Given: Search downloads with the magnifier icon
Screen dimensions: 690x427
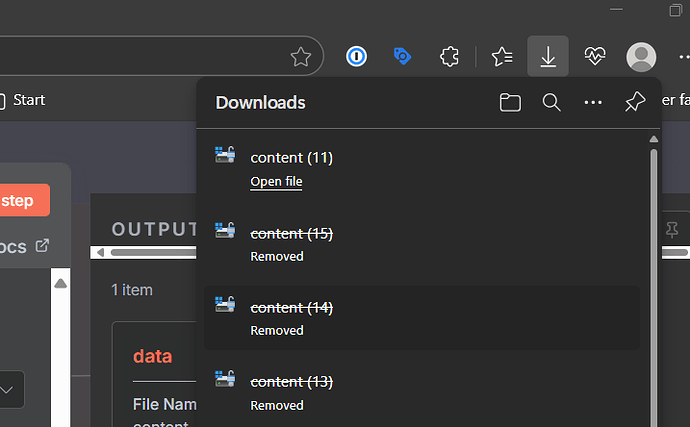Looking at the screenshot, I should [x=551, y=102].
